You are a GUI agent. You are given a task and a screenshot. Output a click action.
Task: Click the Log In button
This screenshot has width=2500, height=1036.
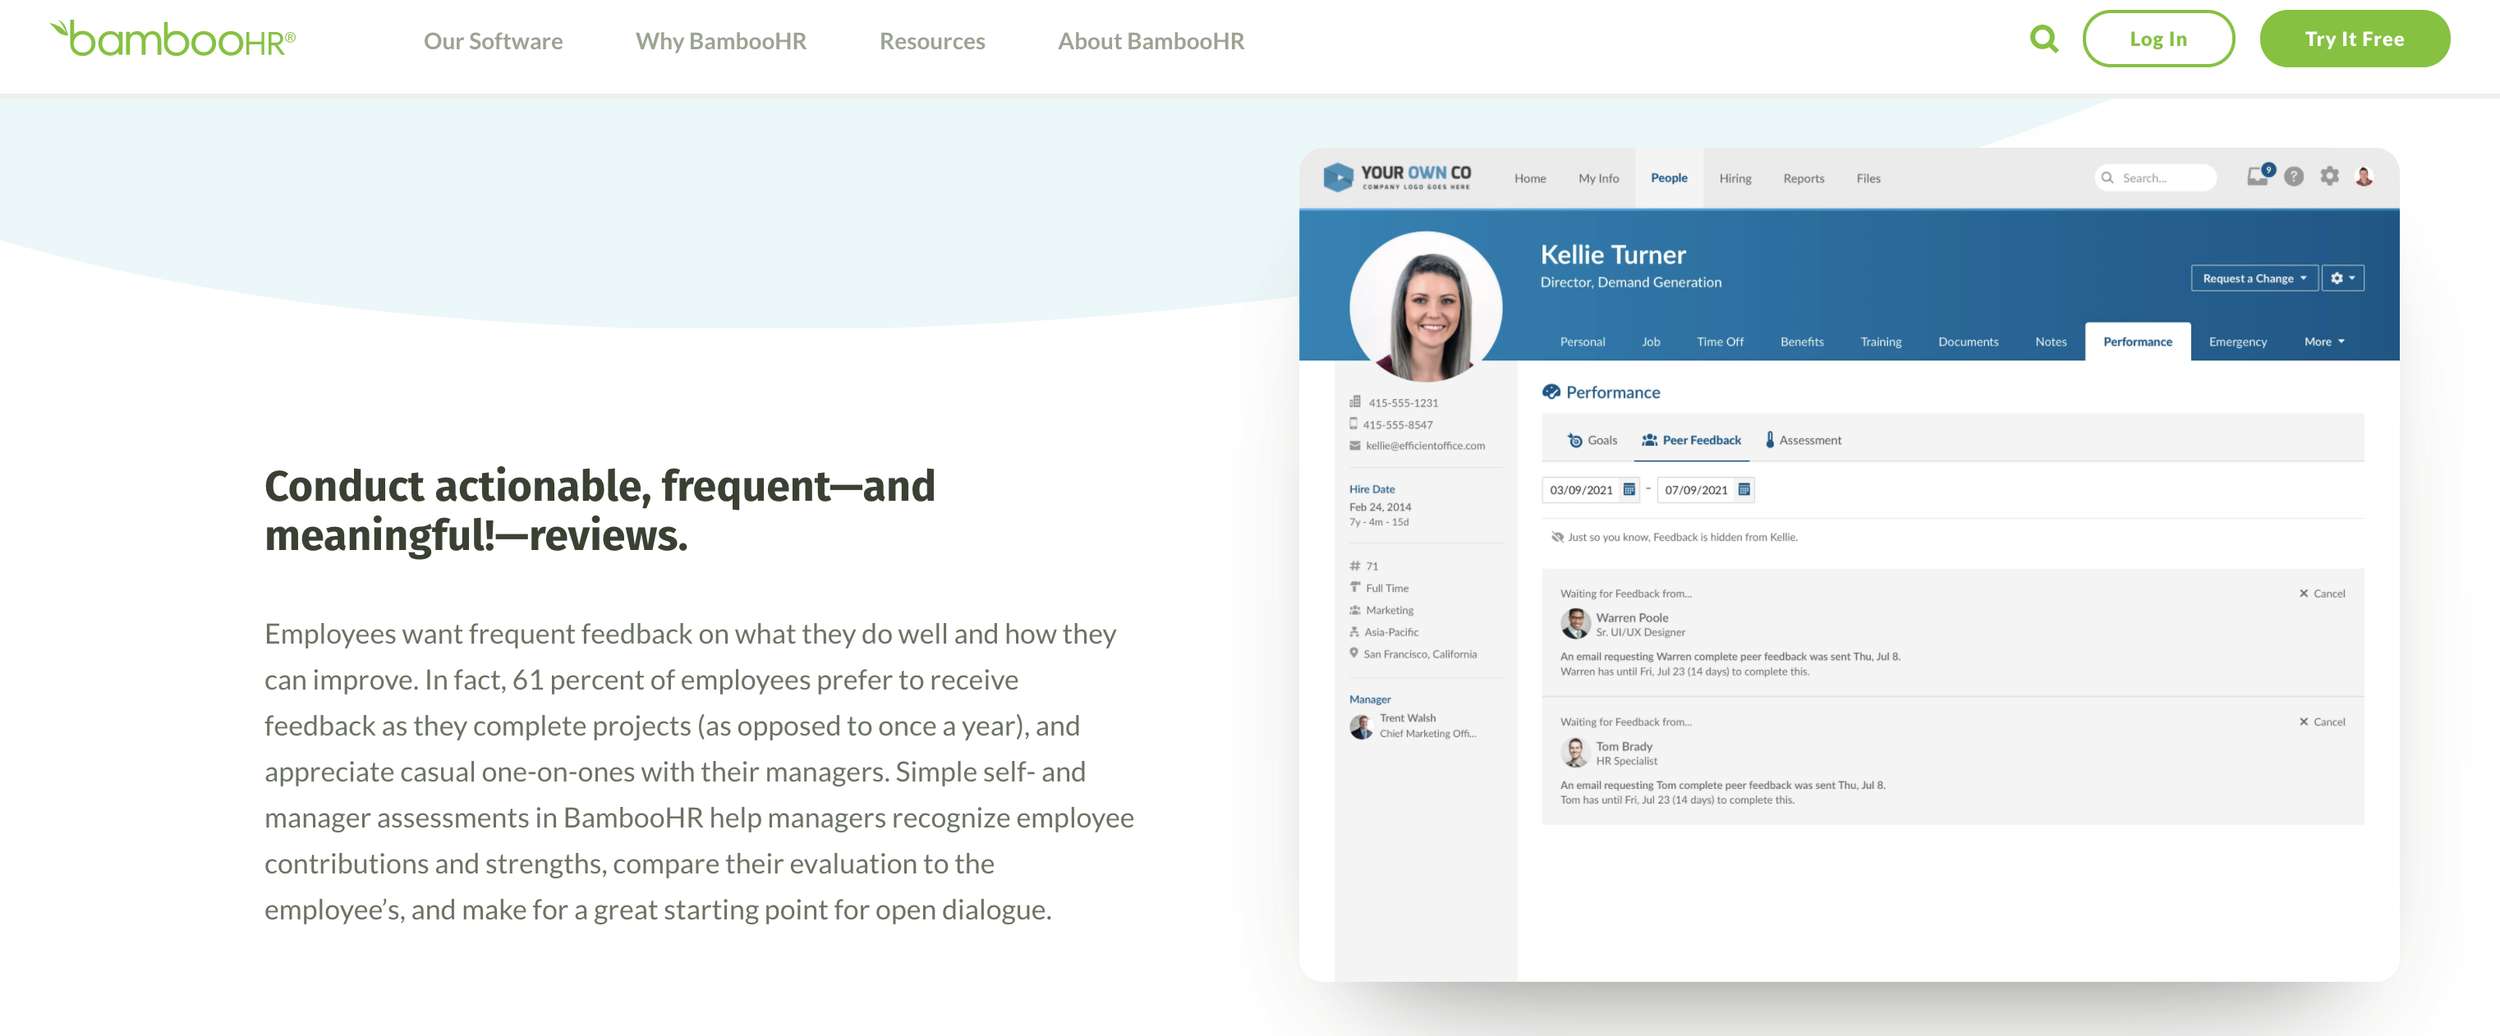point(2158,39)
